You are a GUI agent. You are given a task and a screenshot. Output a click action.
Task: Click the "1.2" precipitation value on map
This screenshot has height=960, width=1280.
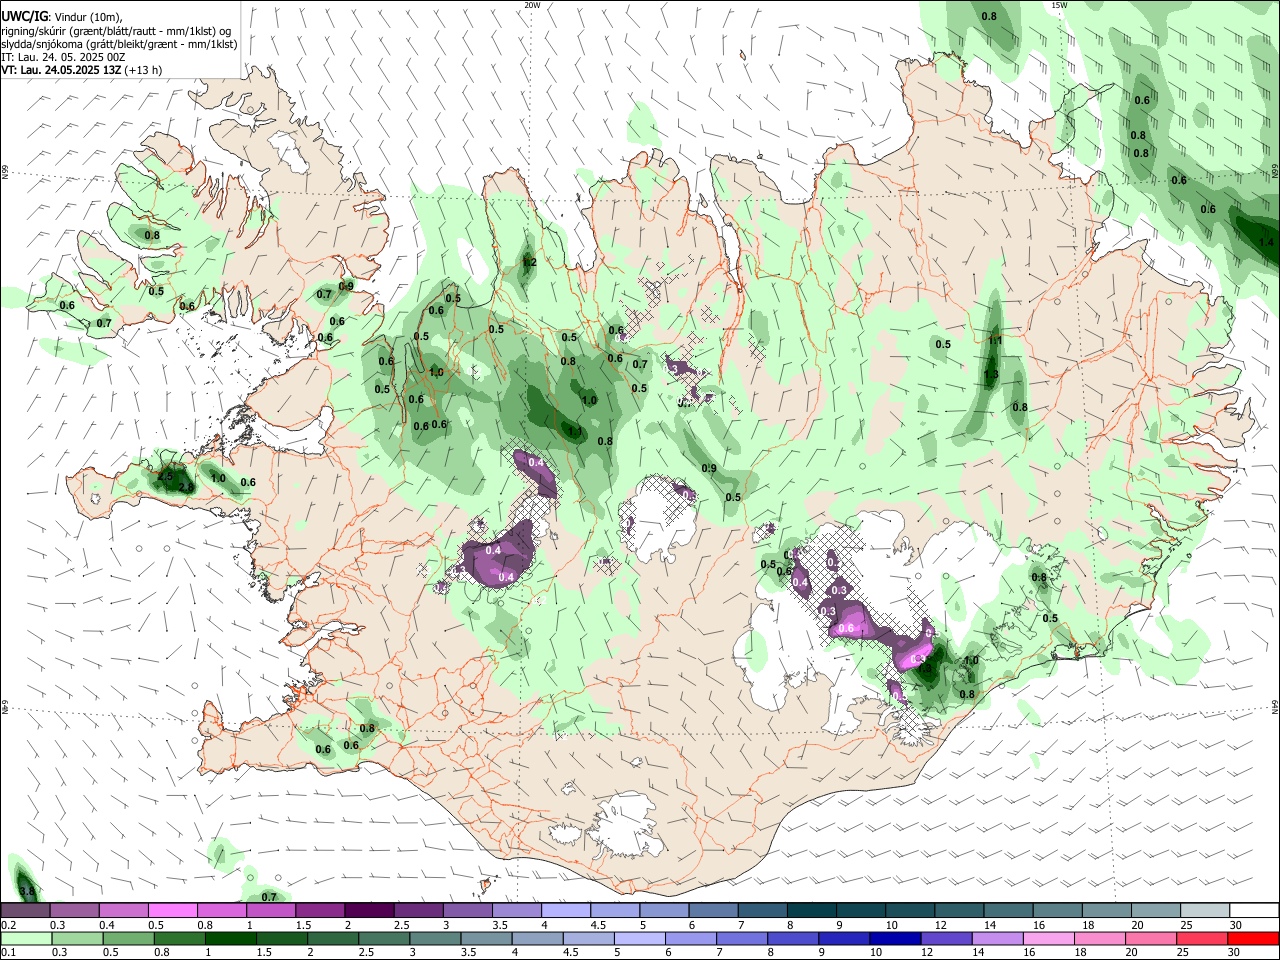click(530, 263)
